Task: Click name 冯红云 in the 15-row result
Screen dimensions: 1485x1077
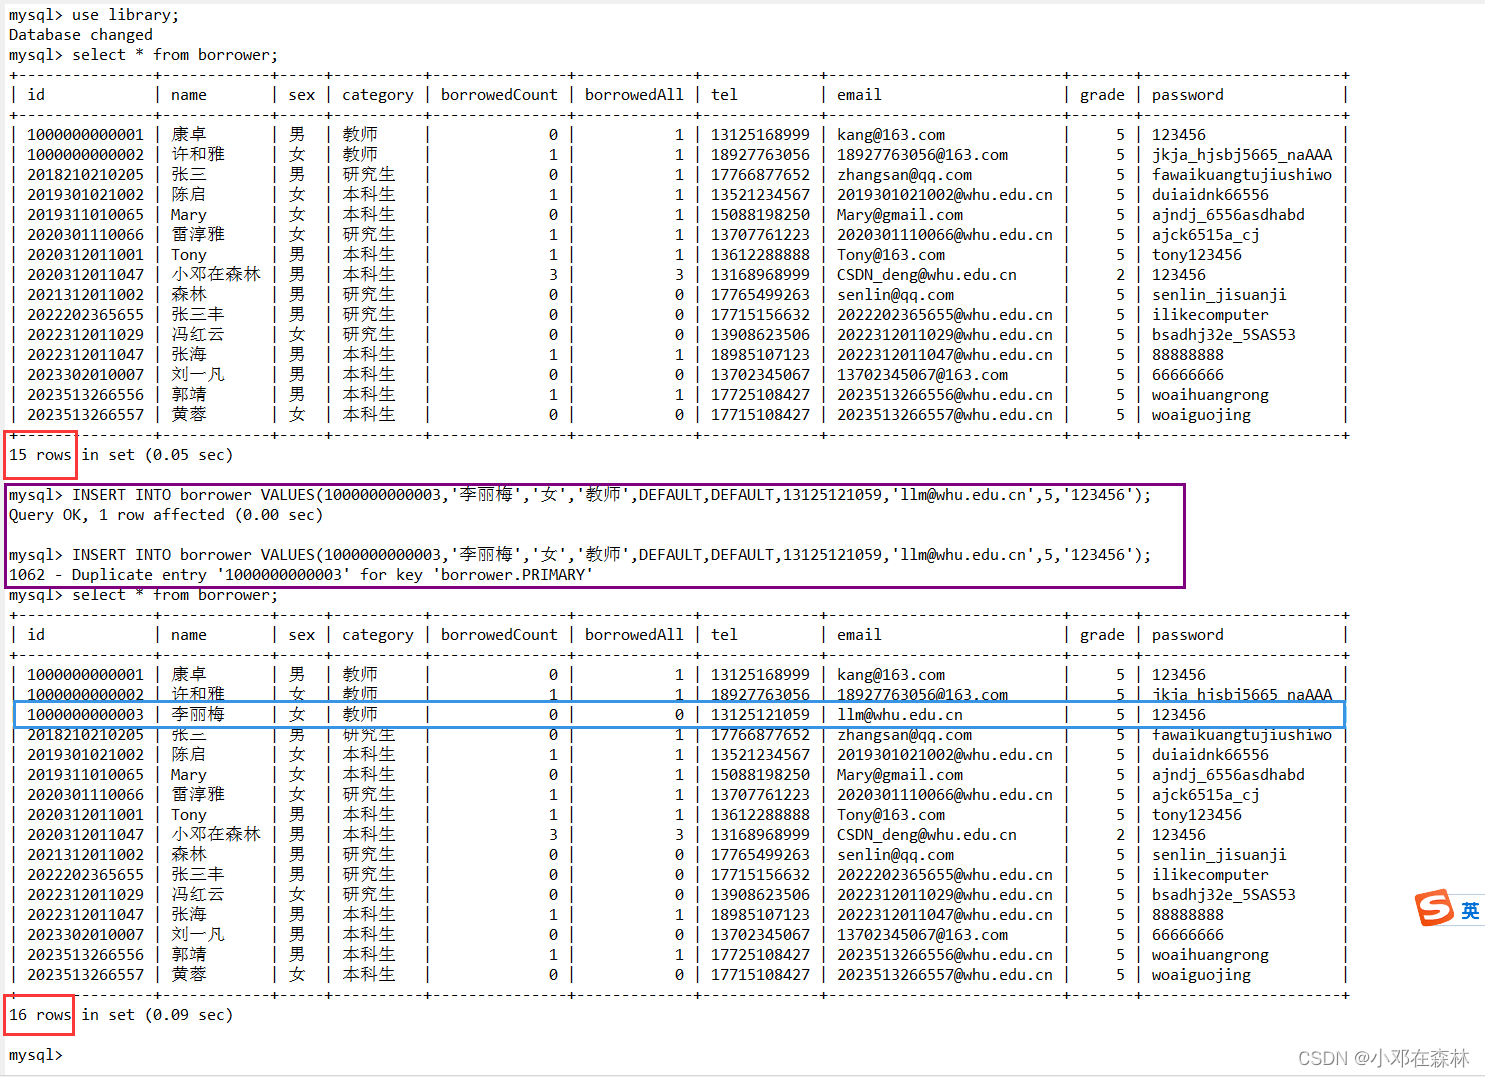Action: coord(198,335)
